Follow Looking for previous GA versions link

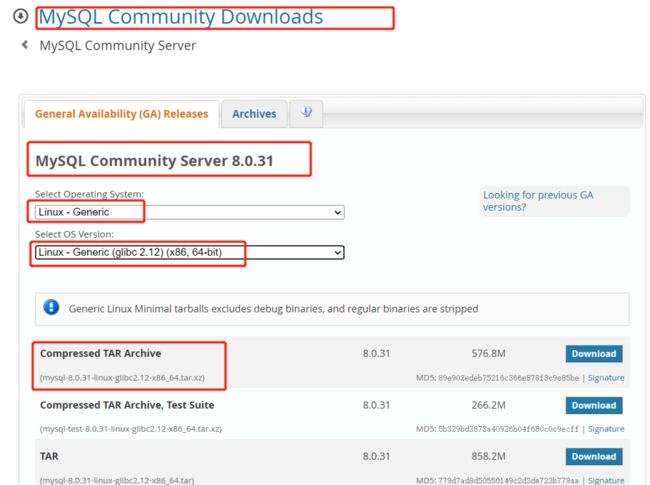tap(538, 201)
